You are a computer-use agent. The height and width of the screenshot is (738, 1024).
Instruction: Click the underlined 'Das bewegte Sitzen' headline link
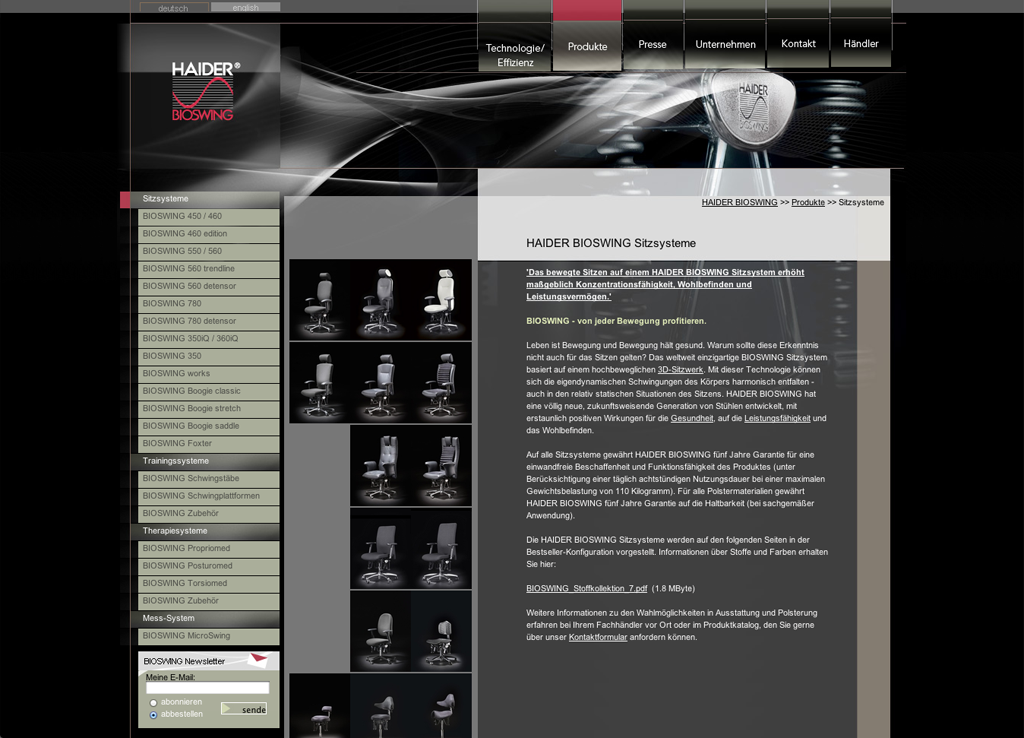[665, 284]
